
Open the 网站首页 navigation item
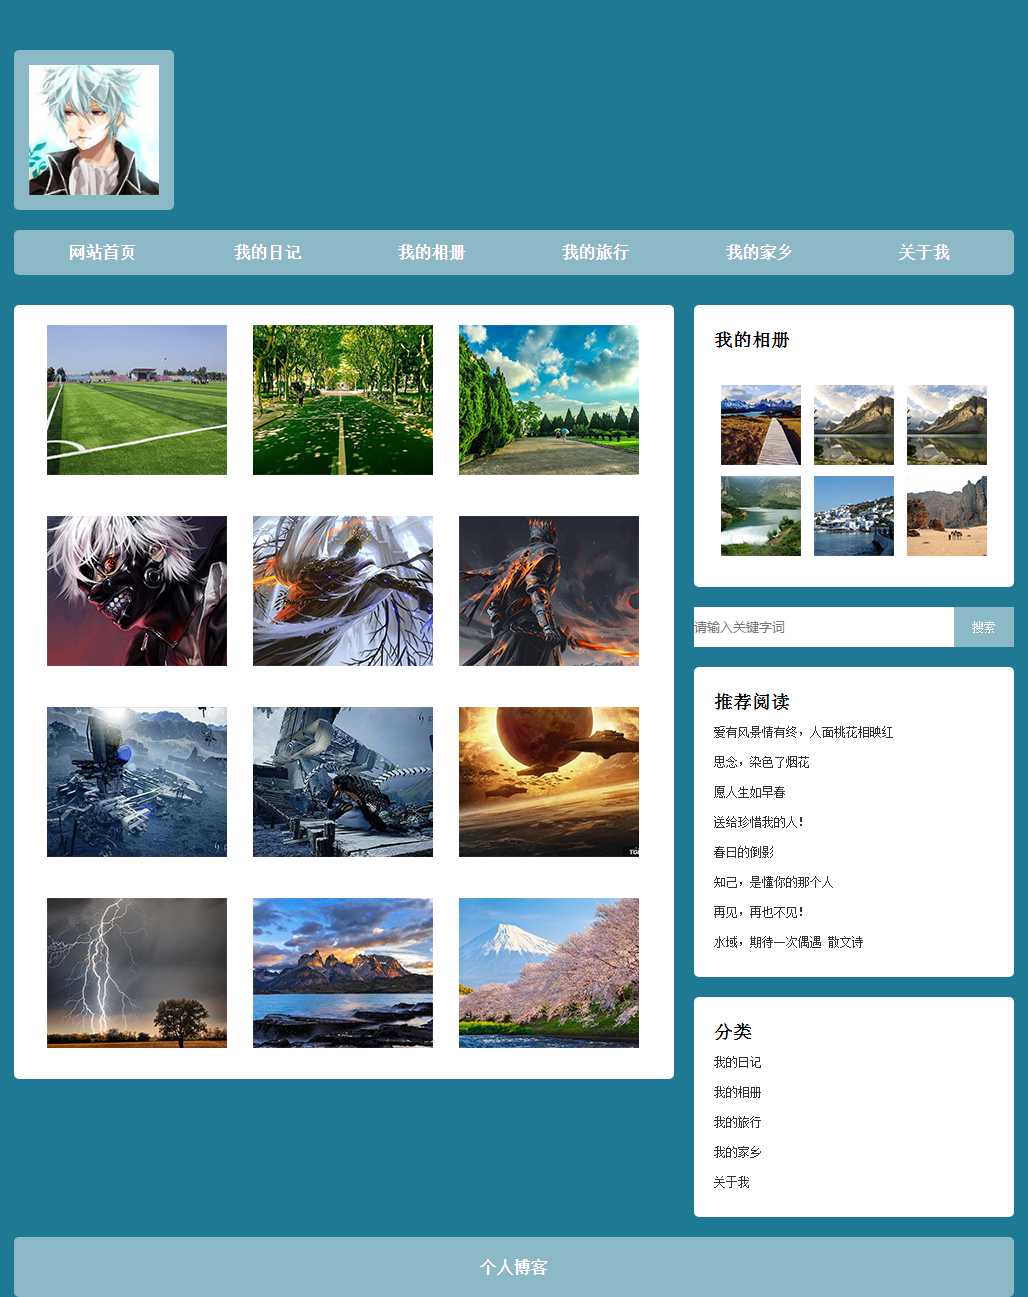(x=102, y=253)
